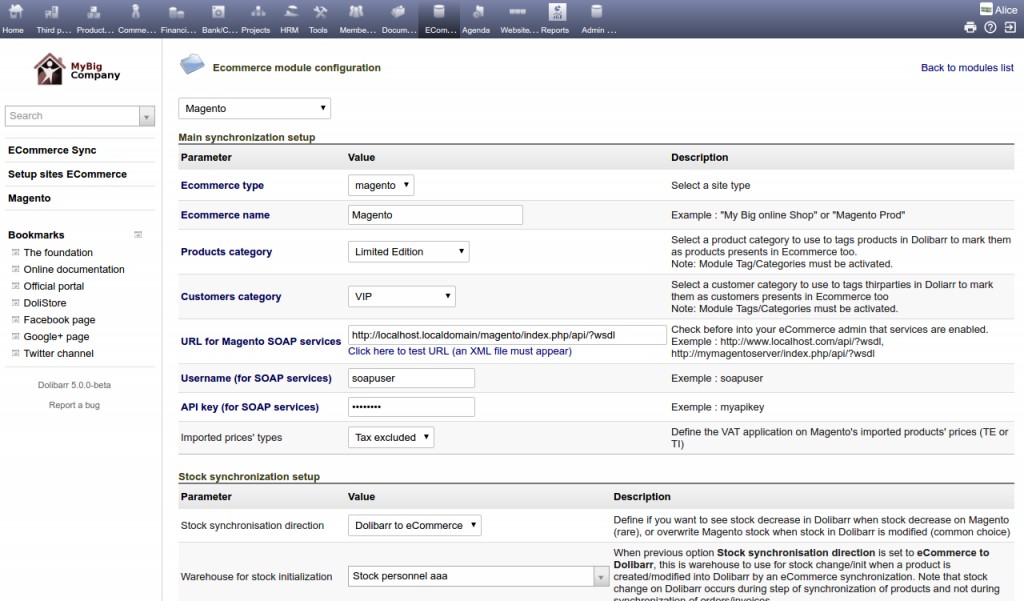The width and height of the screenshot is (1024, 601).
Task: Focus the API key password field
Action: coord(411,407)
